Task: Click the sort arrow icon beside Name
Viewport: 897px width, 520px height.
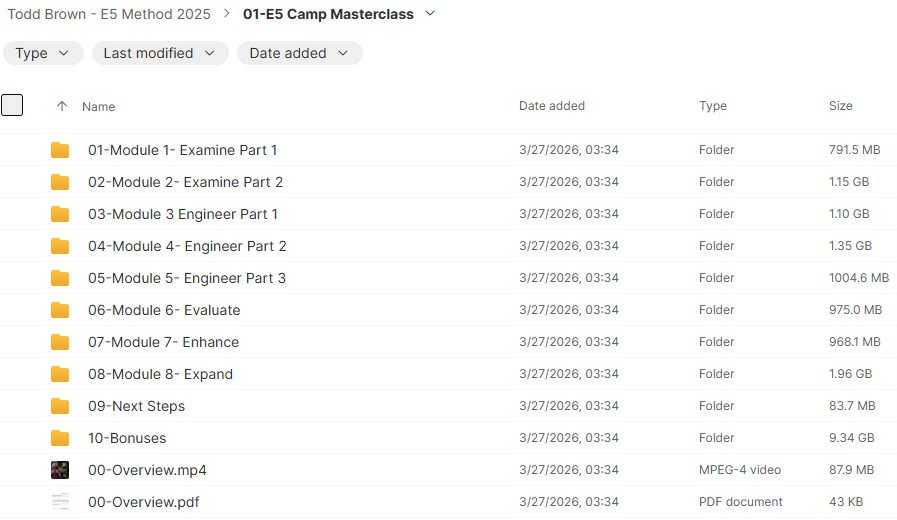Action: coord(62,106)
